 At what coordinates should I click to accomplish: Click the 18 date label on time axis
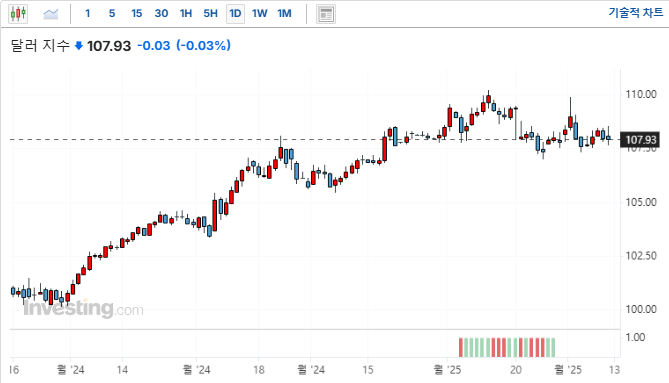click(x=259, y=370)
